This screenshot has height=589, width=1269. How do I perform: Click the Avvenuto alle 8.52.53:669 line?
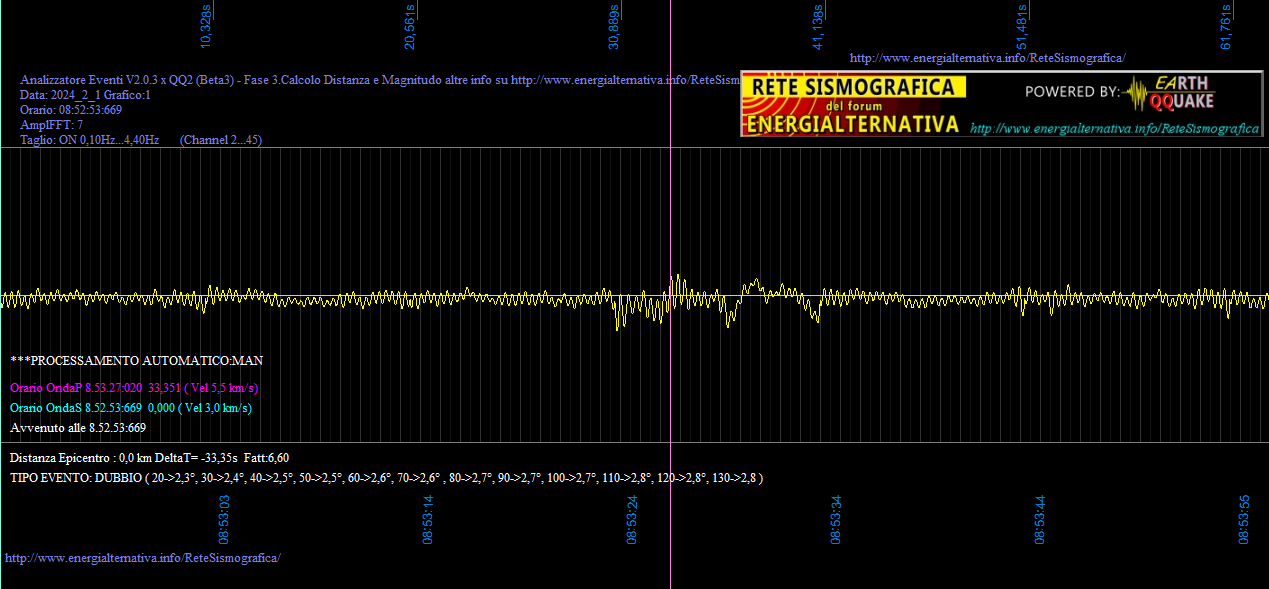78,428
